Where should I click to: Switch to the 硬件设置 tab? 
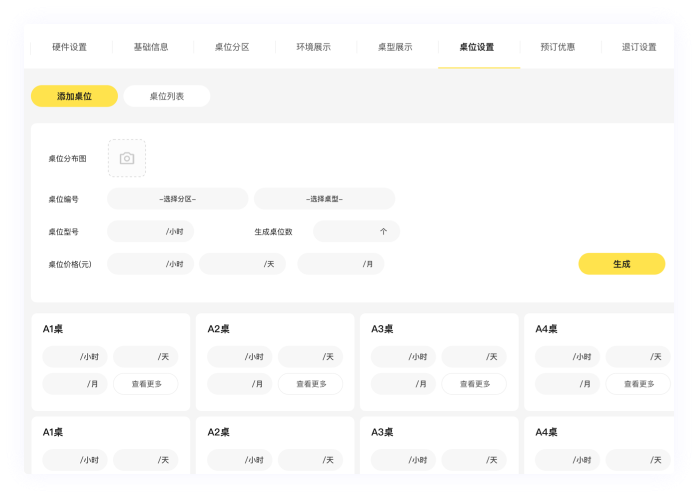[70, 47]
